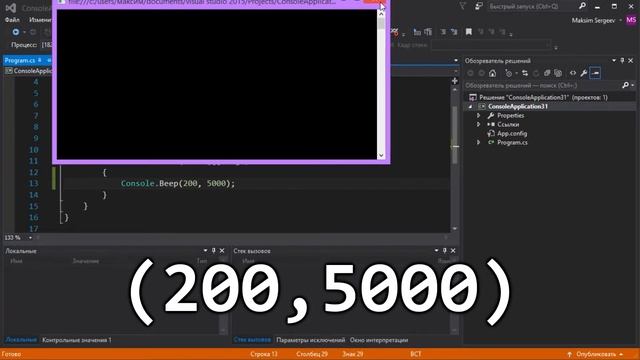Screen dimensions: 640x360
Task: Click the increase indent toolbar icon
Action: pos(428,32)
